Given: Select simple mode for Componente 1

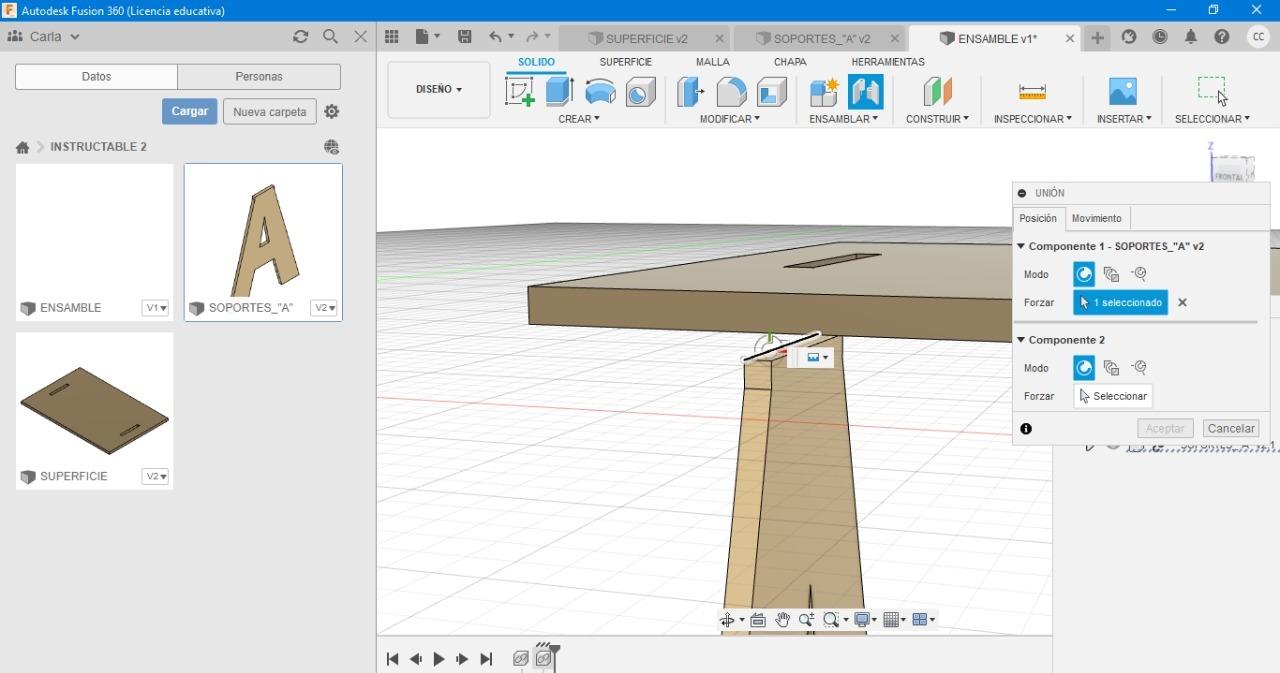Looking at the screenshot, I should (x=1084, y=274).
